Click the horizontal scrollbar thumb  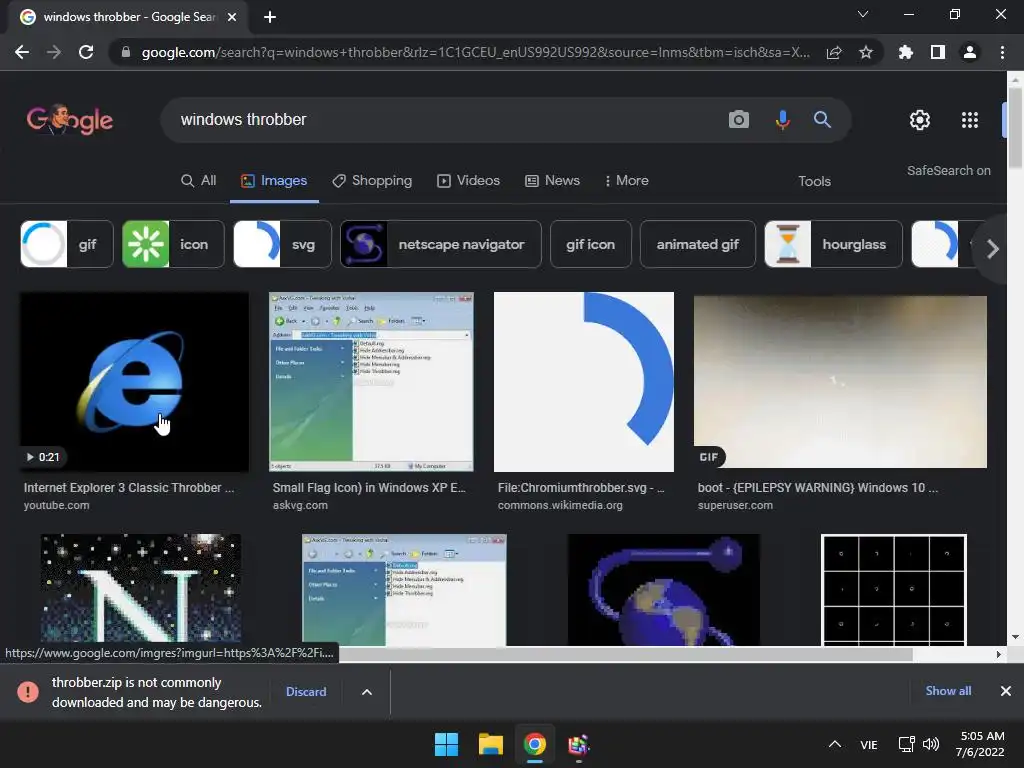tap(626, 654)
